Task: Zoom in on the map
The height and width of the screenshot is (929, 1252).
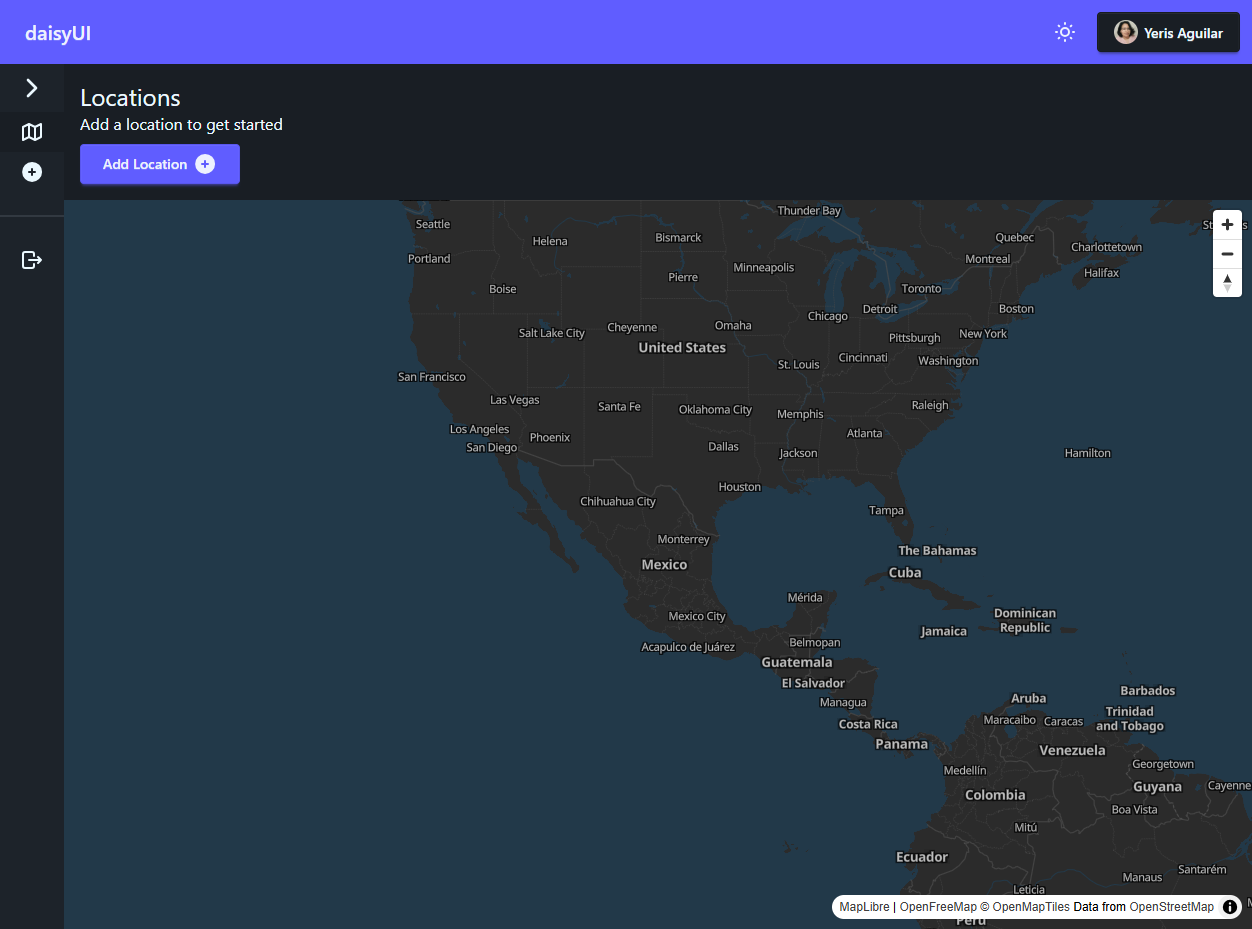Action: (x=1227, y=225)
